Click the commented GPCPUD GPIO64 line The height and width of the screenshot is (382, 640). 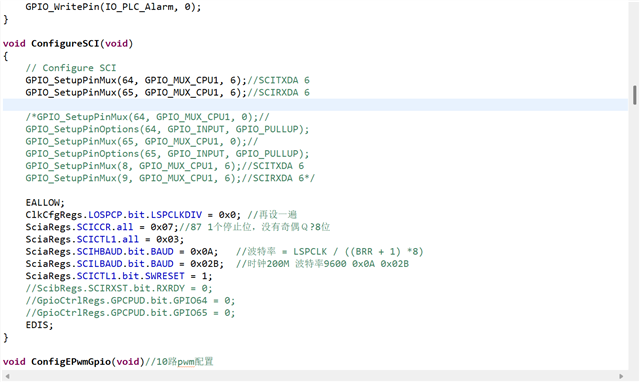click(130, 301)
